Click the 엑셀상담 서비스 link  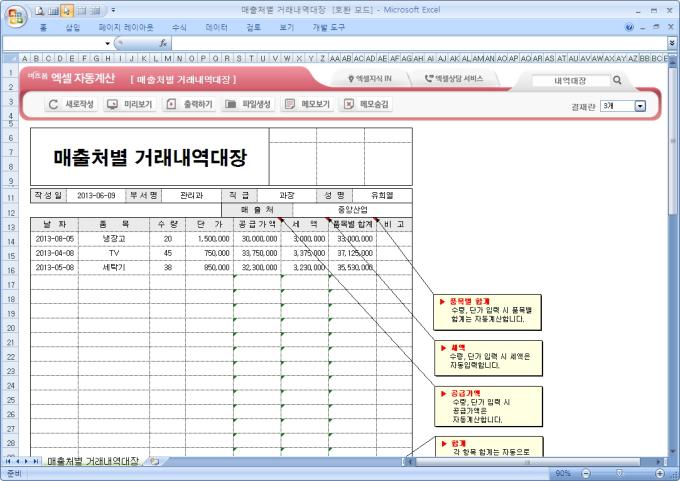454,78
